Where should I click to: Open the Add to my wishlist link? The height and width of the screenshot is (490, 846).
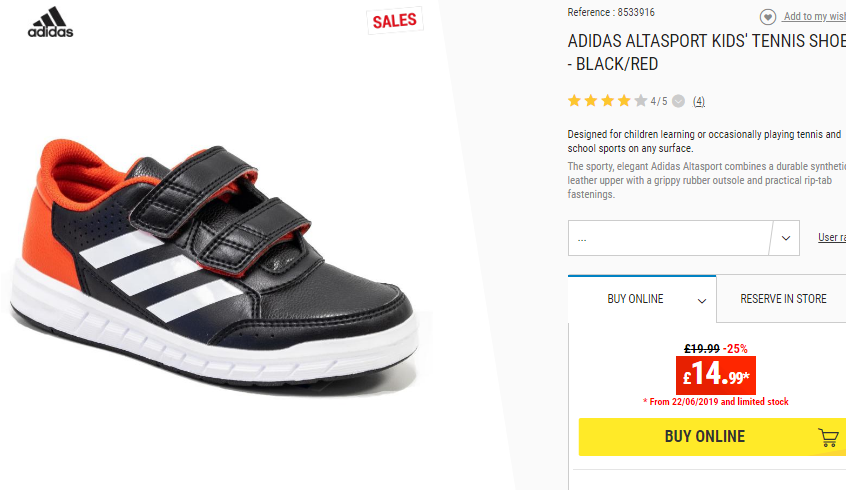click(815, 16)
